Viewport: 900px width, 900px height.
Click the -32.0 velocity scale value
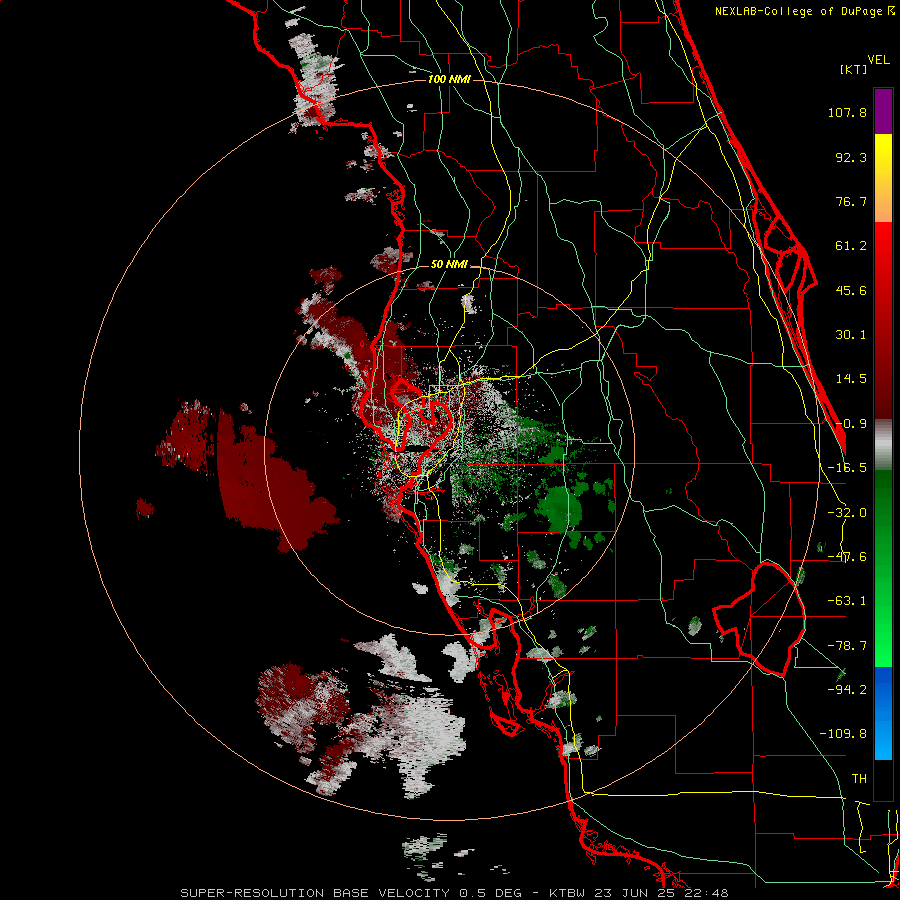point(847,513)
